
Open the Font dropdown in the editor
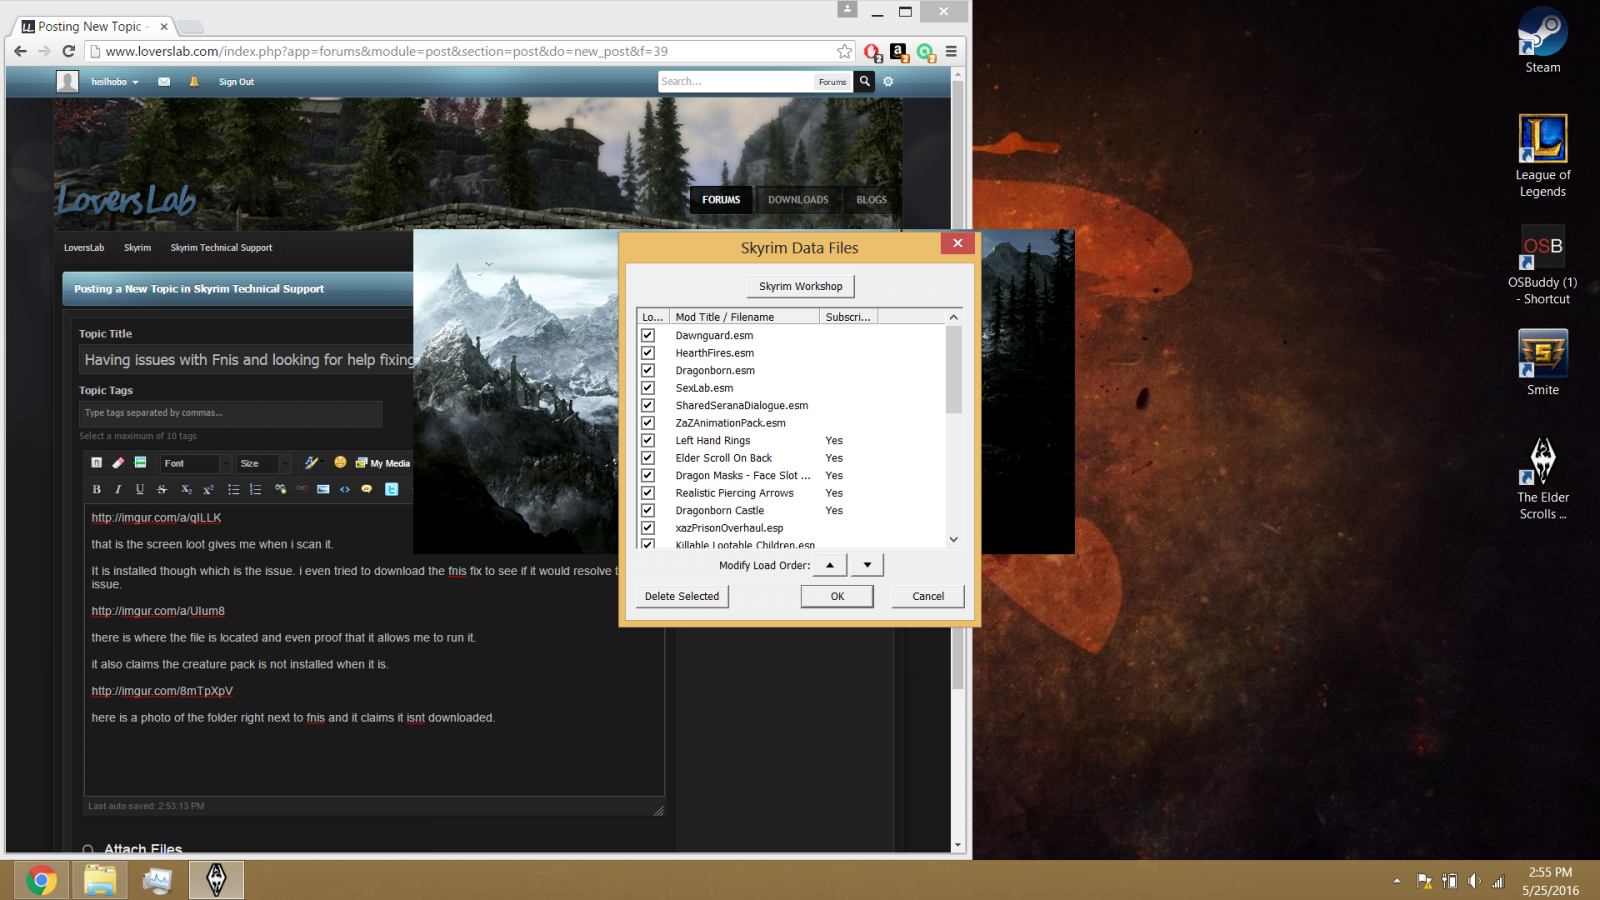(196, 463)
